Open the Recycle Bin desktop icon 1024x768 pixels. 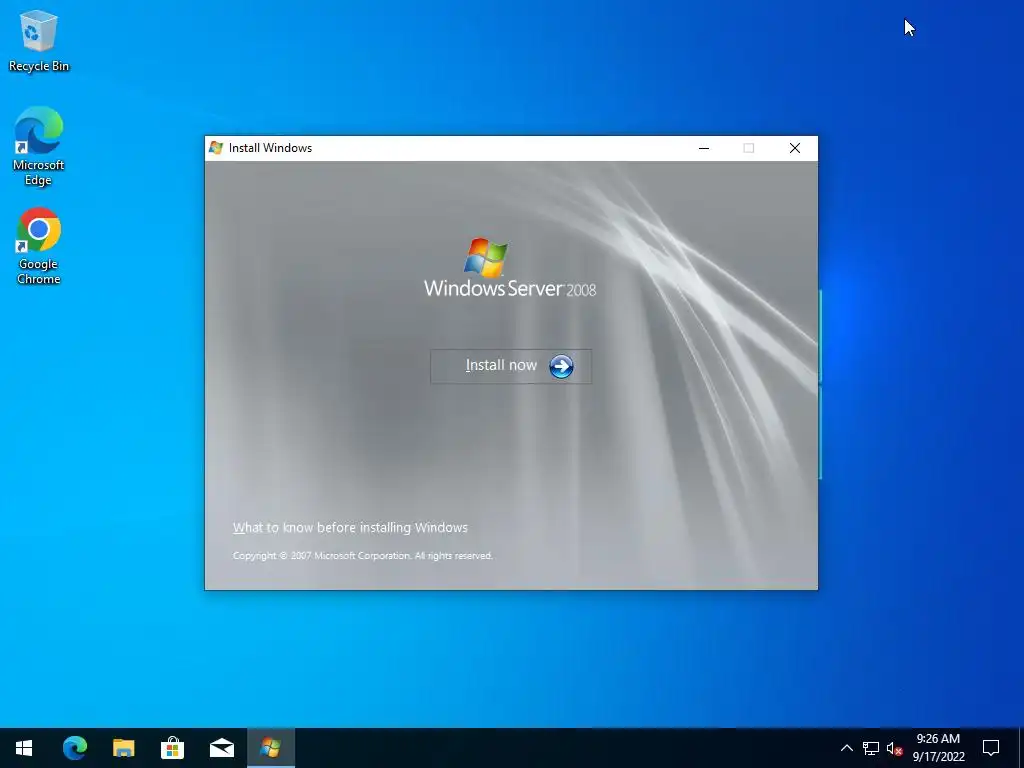(39, 40)
